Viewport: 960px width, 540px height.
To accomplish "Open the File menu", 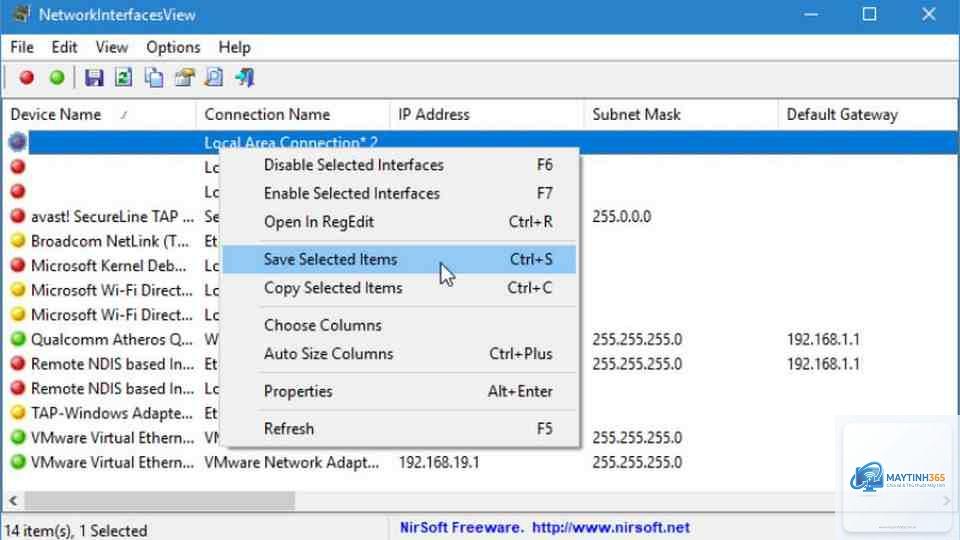I will click(x=22, y=47).
